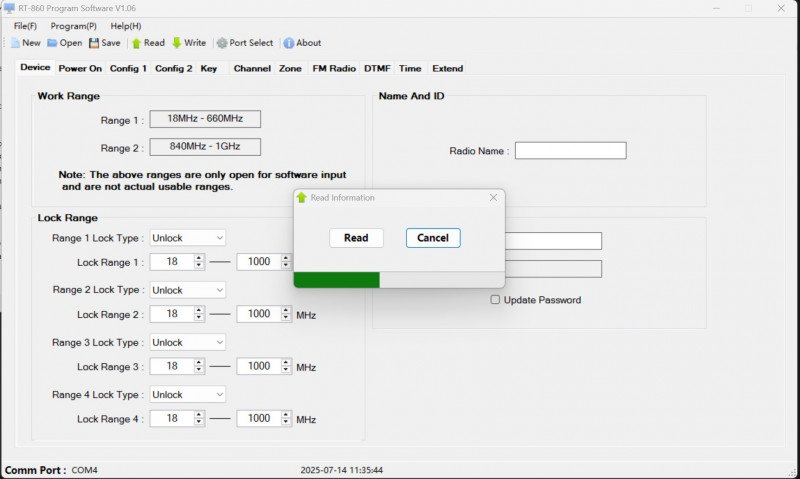Click the Radio Name input field
Screen dimensions: 800x479
[570, 150]
